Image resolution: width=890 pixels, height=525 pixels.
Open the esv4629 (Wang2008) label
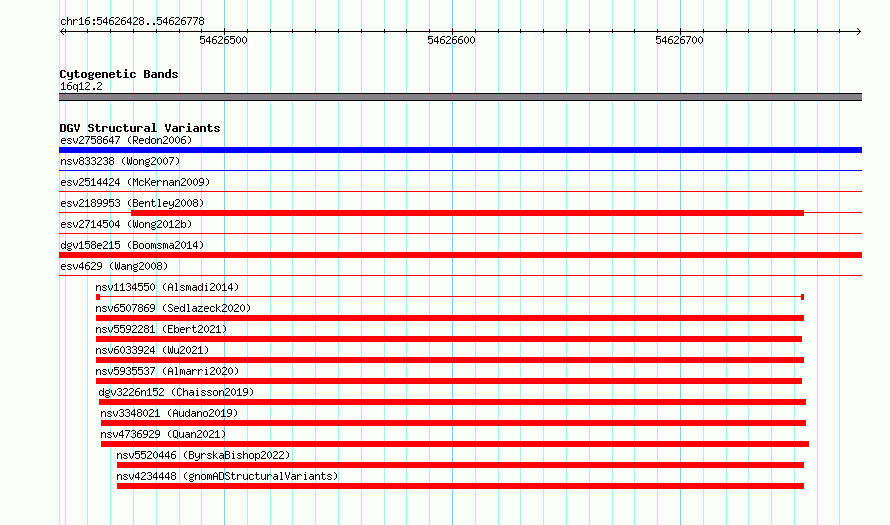[x=114, y=266]
